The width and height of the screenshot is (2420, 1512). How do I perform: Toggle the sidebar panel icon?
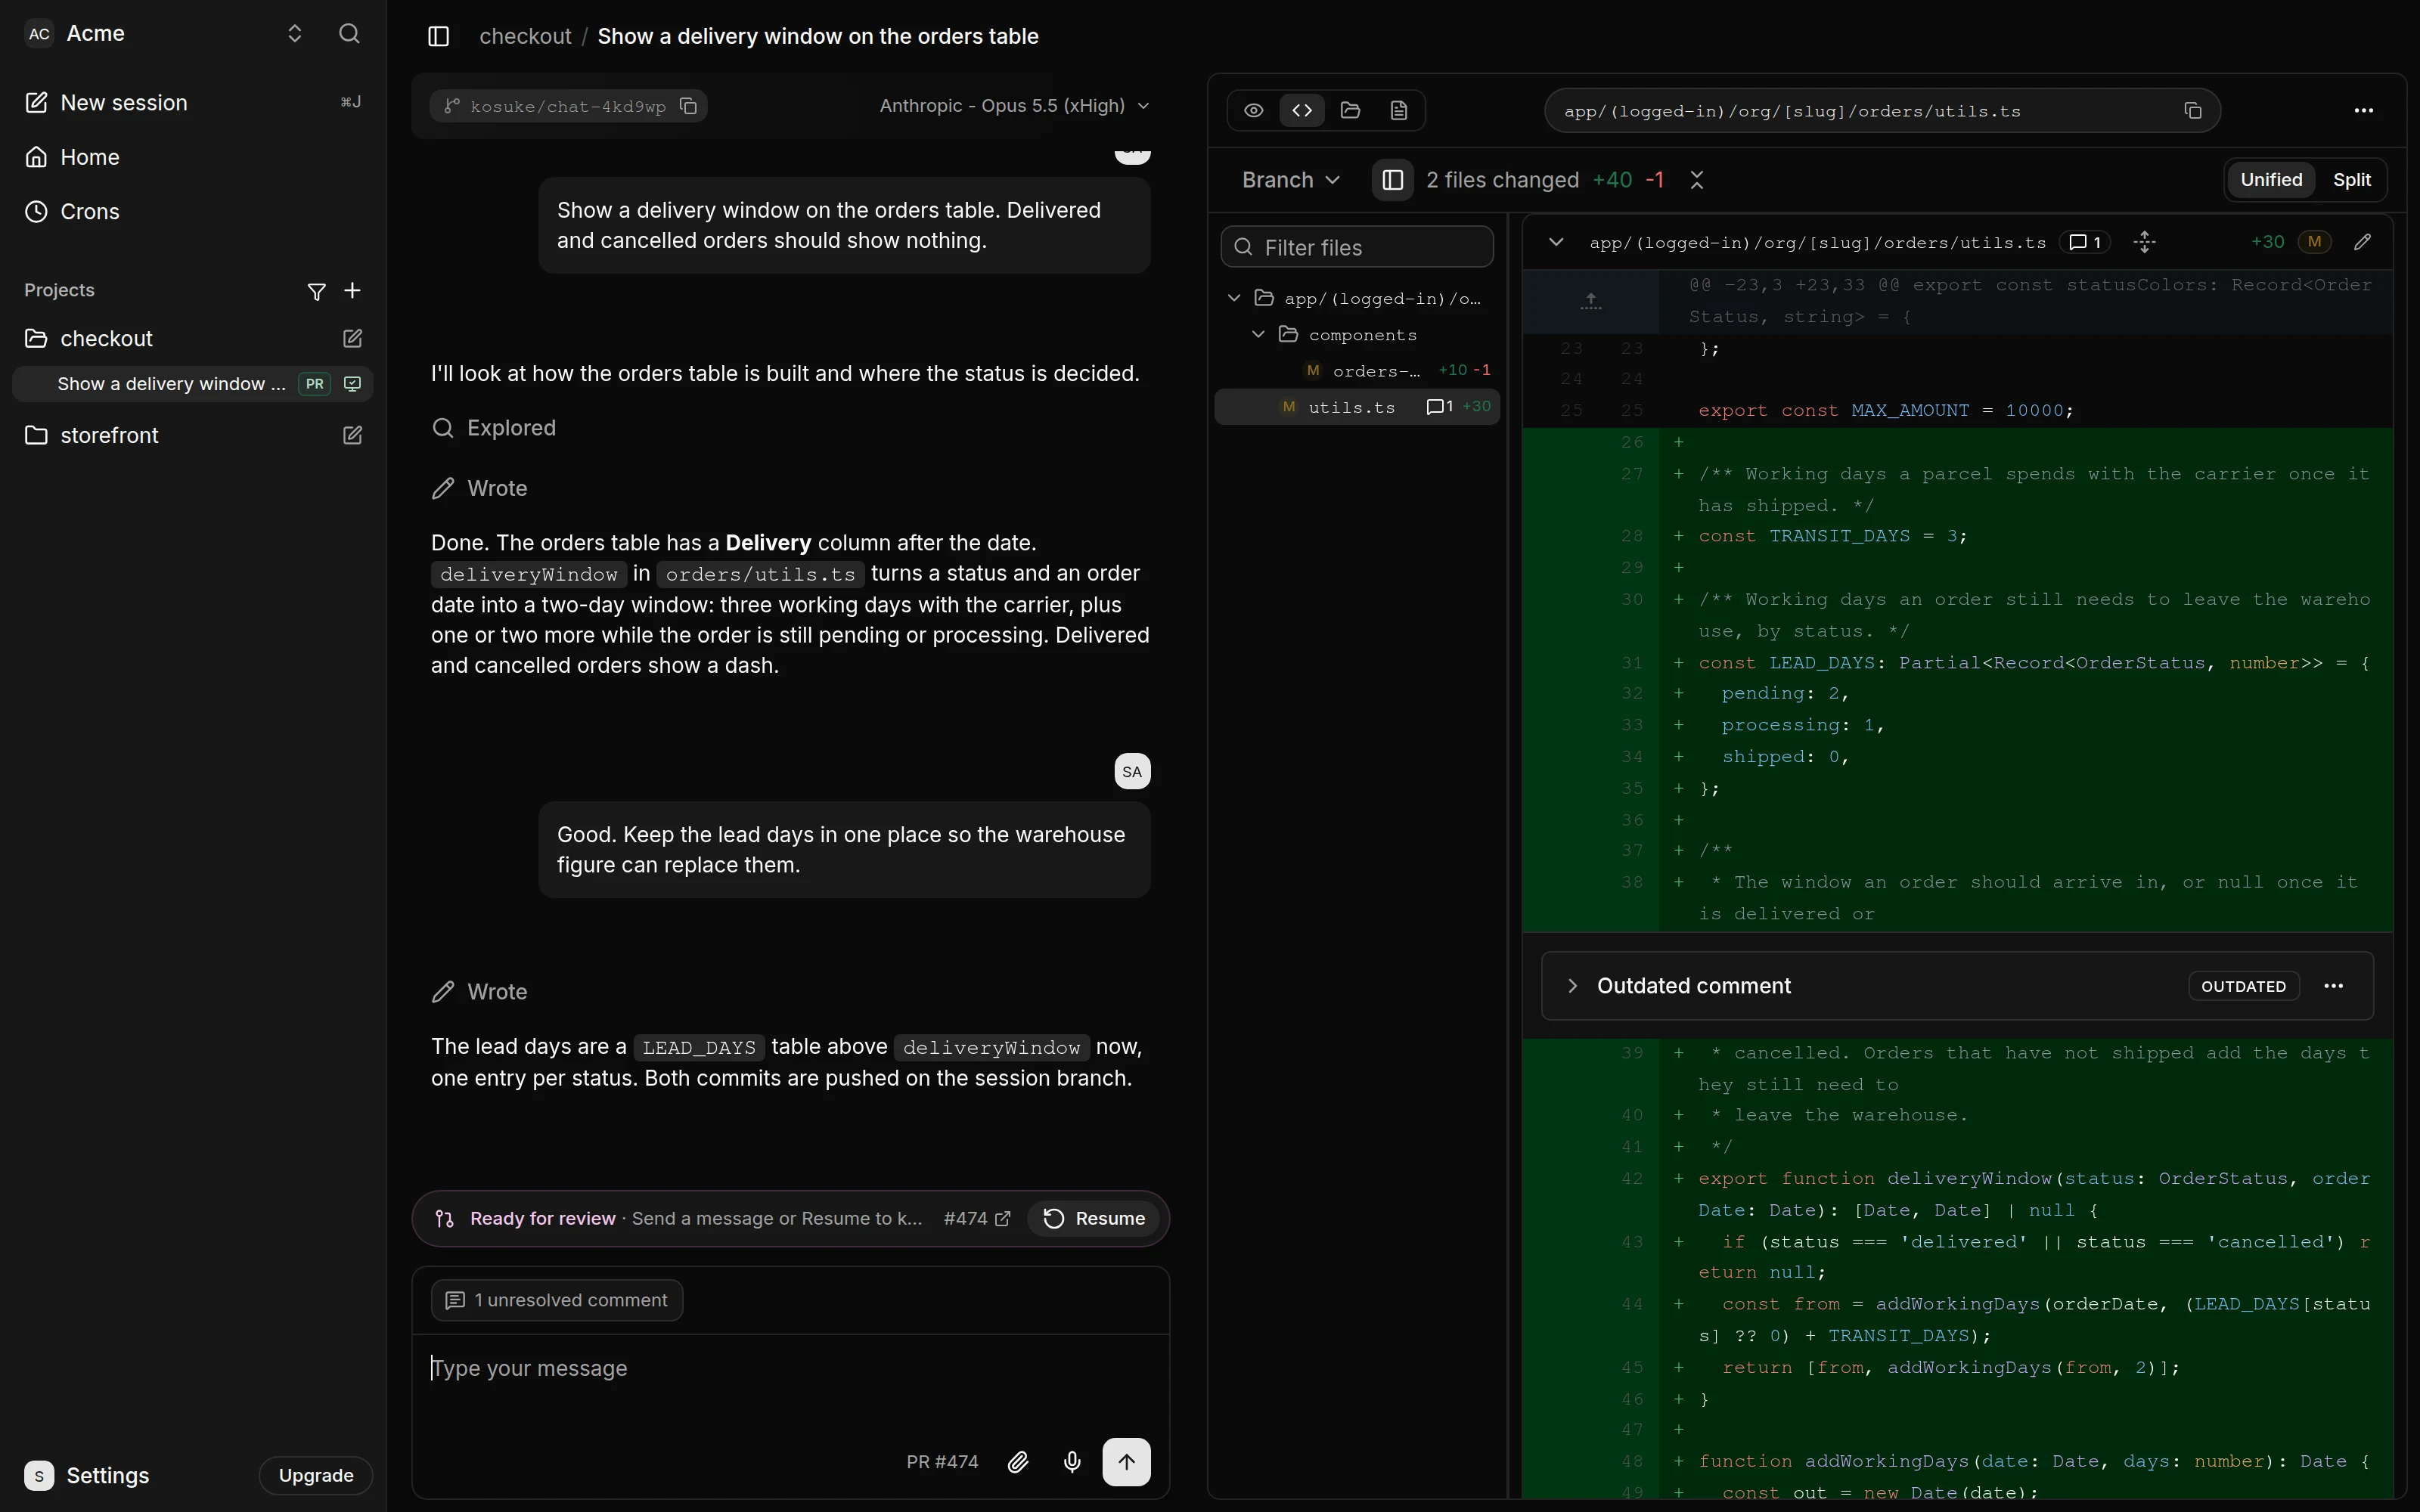(x=438, y=36)
